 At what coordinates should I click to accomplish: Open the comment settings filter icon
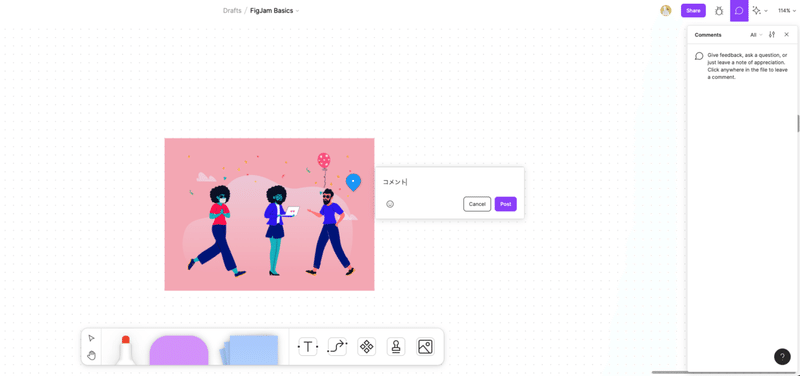[x=772, y=35]
